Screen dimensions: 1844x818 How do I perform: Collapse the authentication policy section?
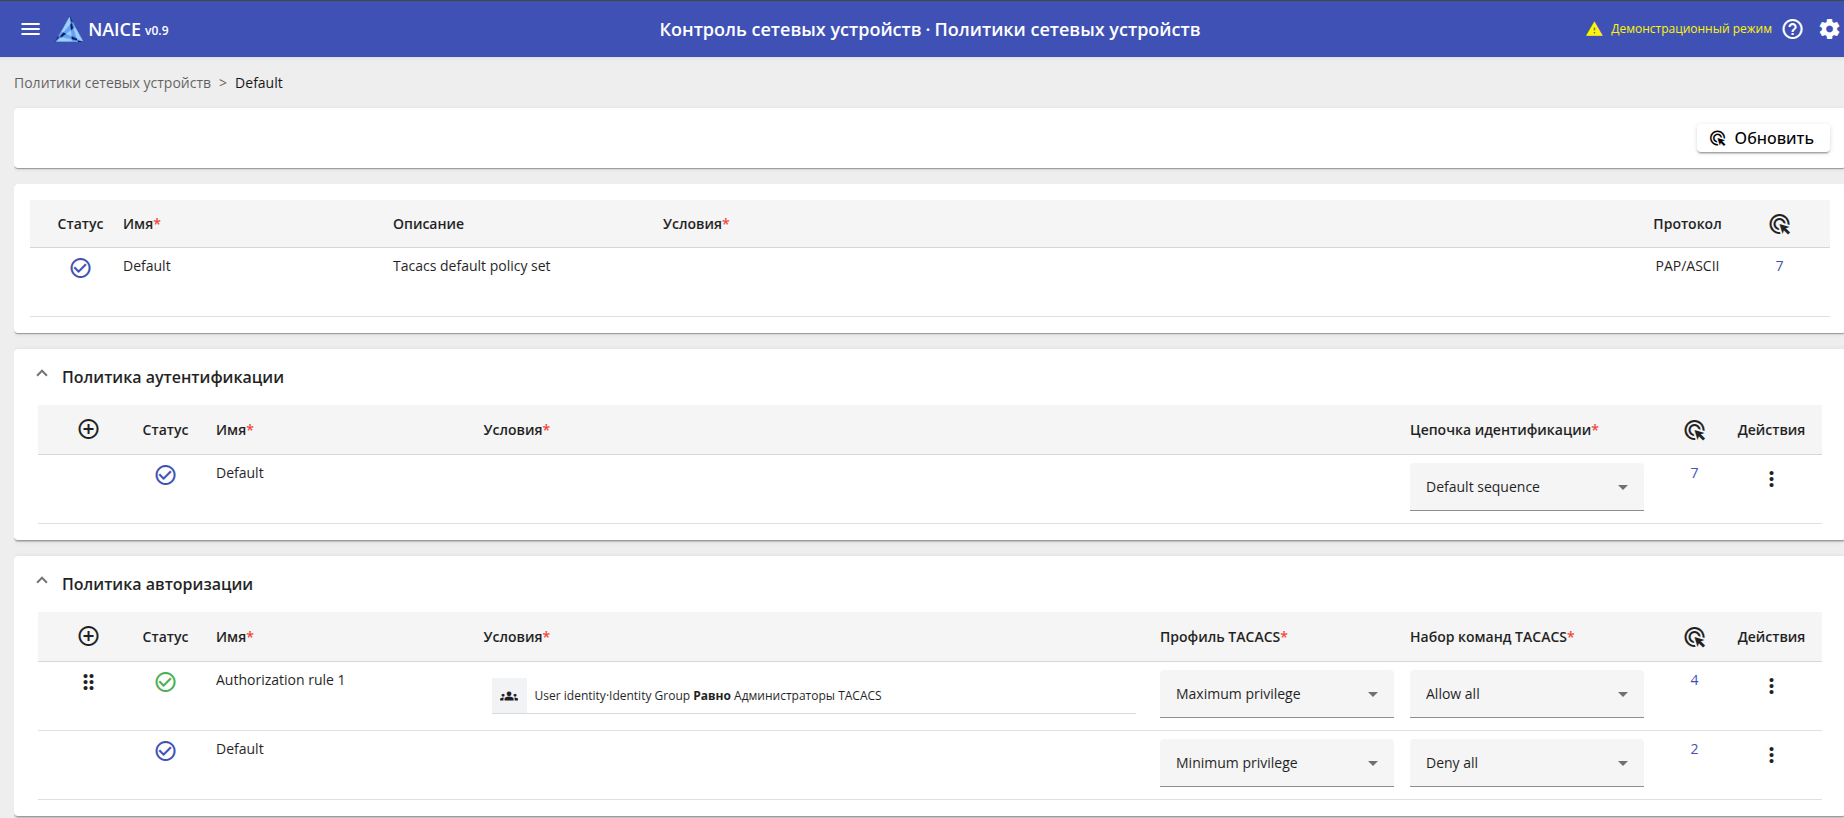point(42,375)
